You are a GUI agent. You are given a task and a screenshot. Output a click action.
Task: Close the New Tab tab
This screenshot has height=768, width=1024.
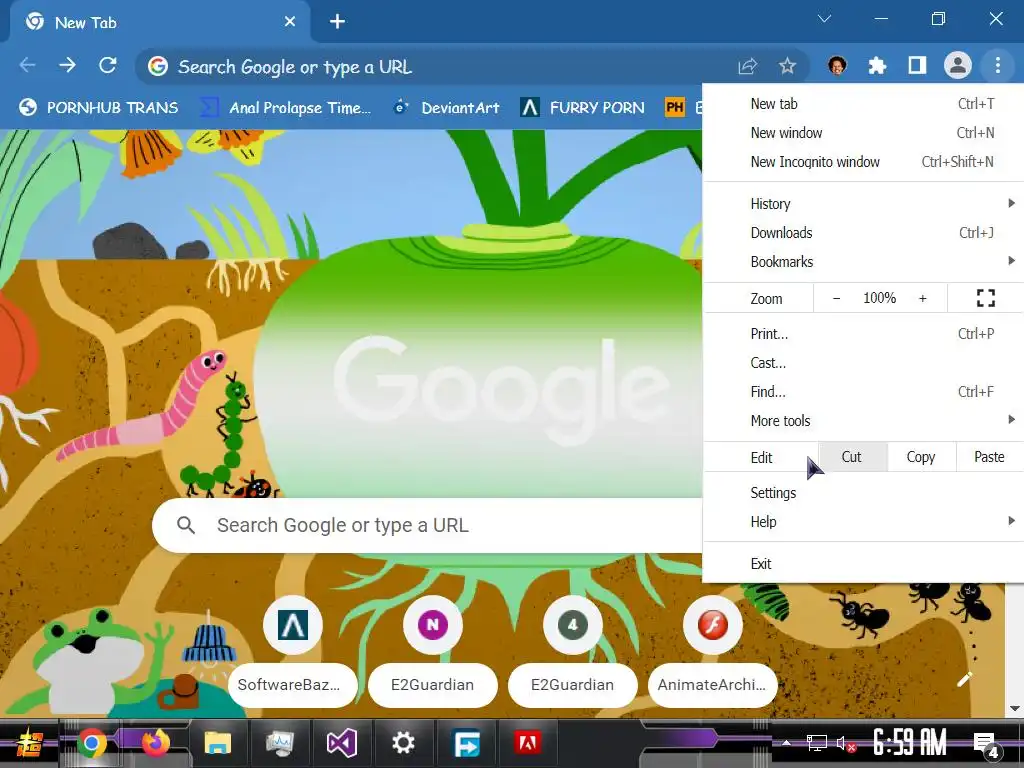(x=290, y=22)
